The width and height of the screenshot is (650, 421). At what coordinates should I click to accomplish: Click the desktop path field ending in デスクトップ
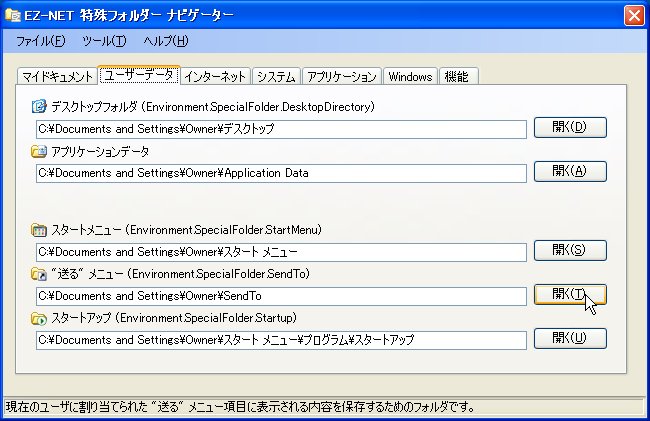pyautogui.click(x=281, y=129)
